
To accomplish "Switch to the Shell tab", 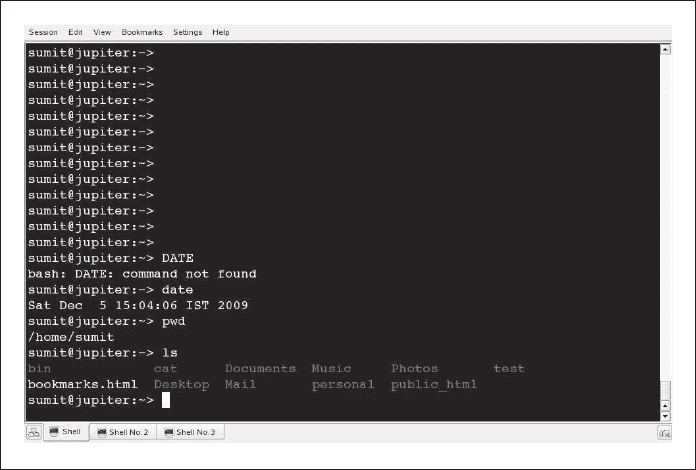I will 66,431.
